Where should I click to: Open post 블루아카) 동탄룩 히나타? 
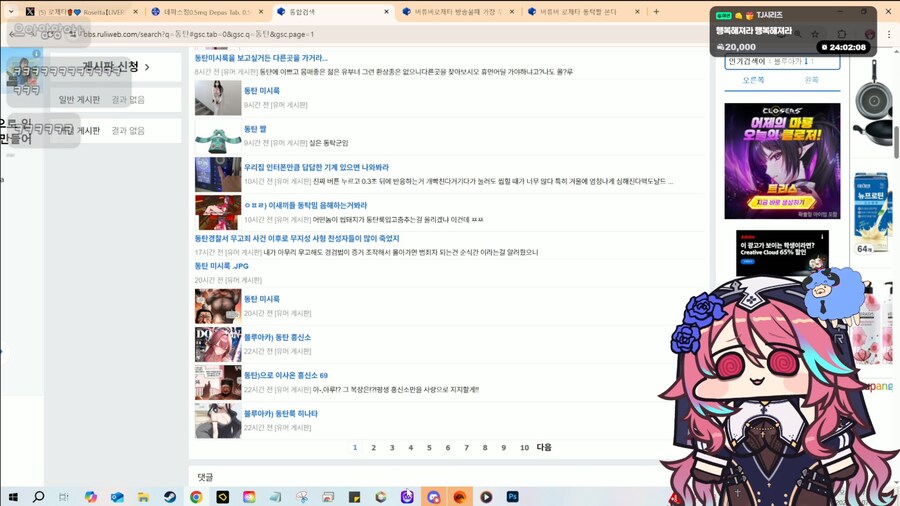(281, 414)
